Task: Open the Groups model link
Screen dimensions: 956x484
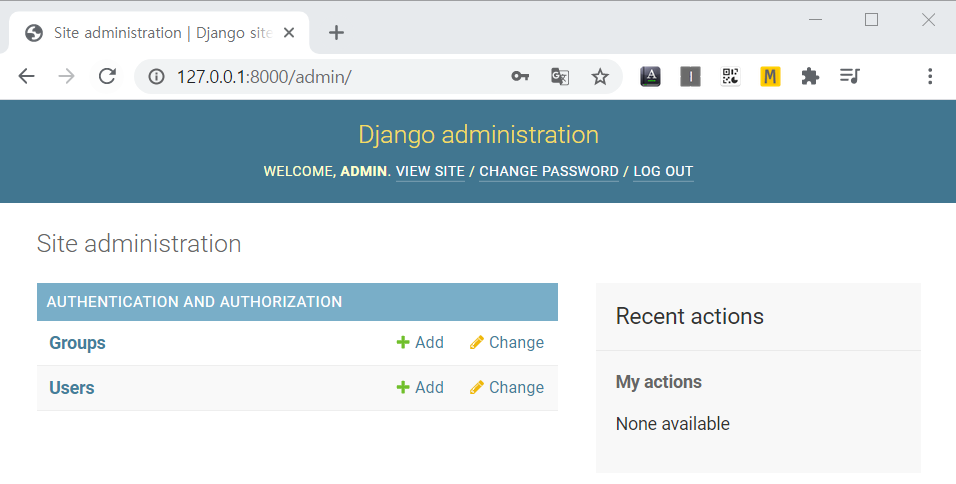Action: click(x=77, y=343)
